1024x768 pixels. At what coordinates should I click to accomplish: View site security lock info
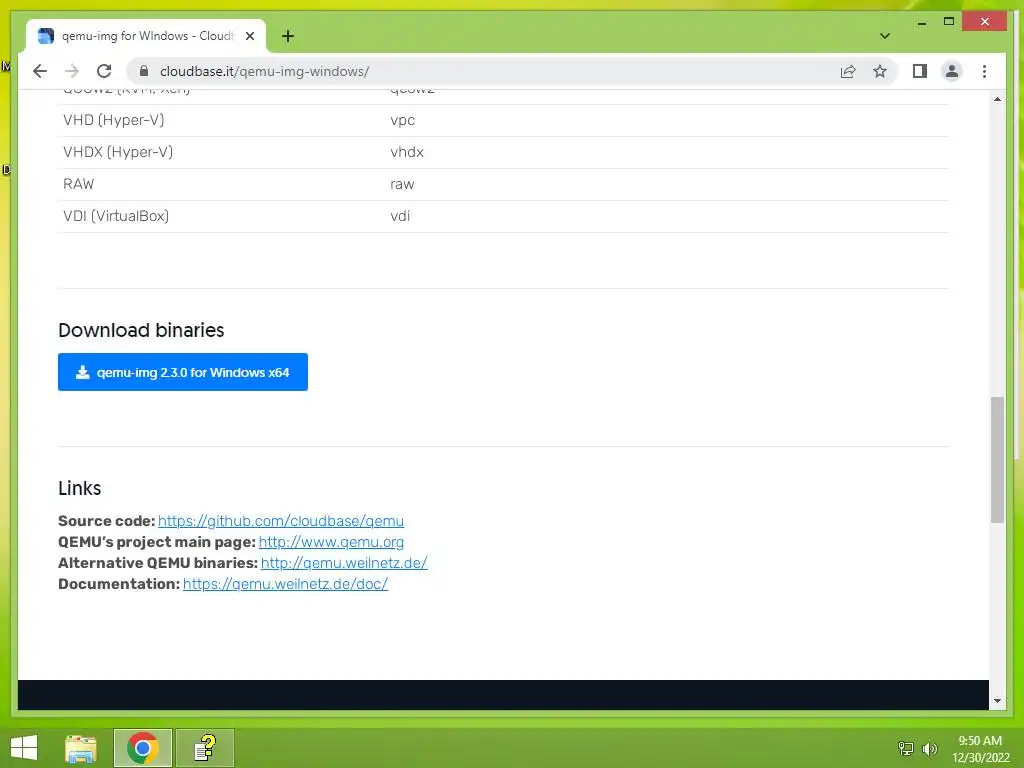click(x=144, y=71)
